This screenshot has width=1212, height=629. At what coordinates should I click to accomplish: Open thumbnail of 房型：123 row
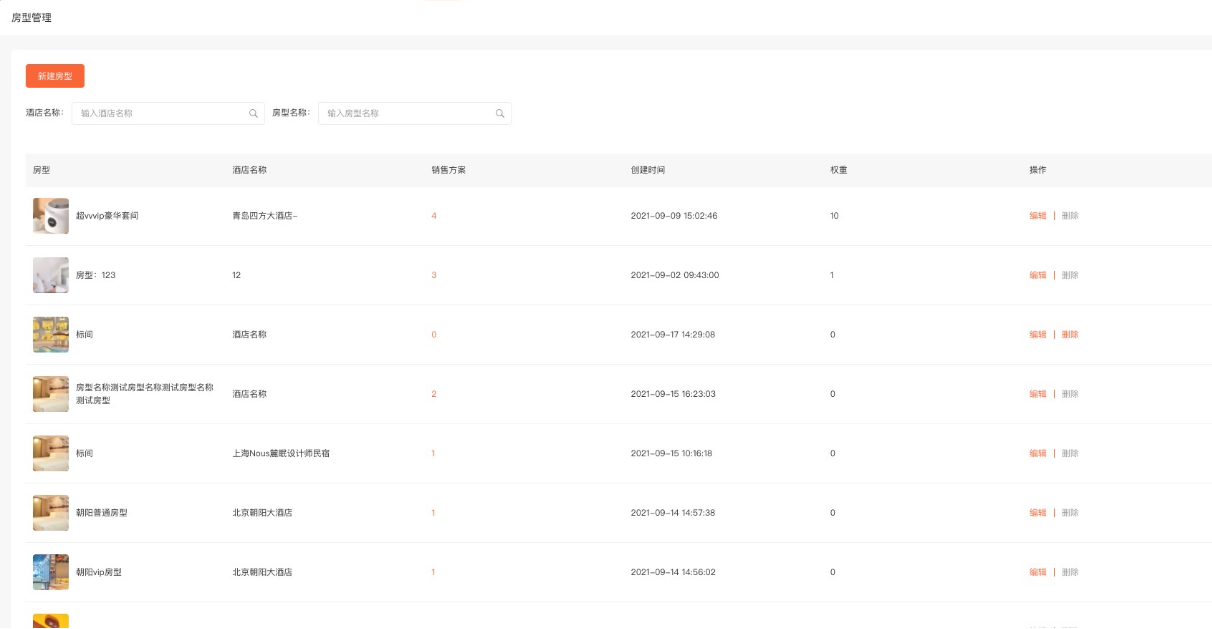coord(51,275)
